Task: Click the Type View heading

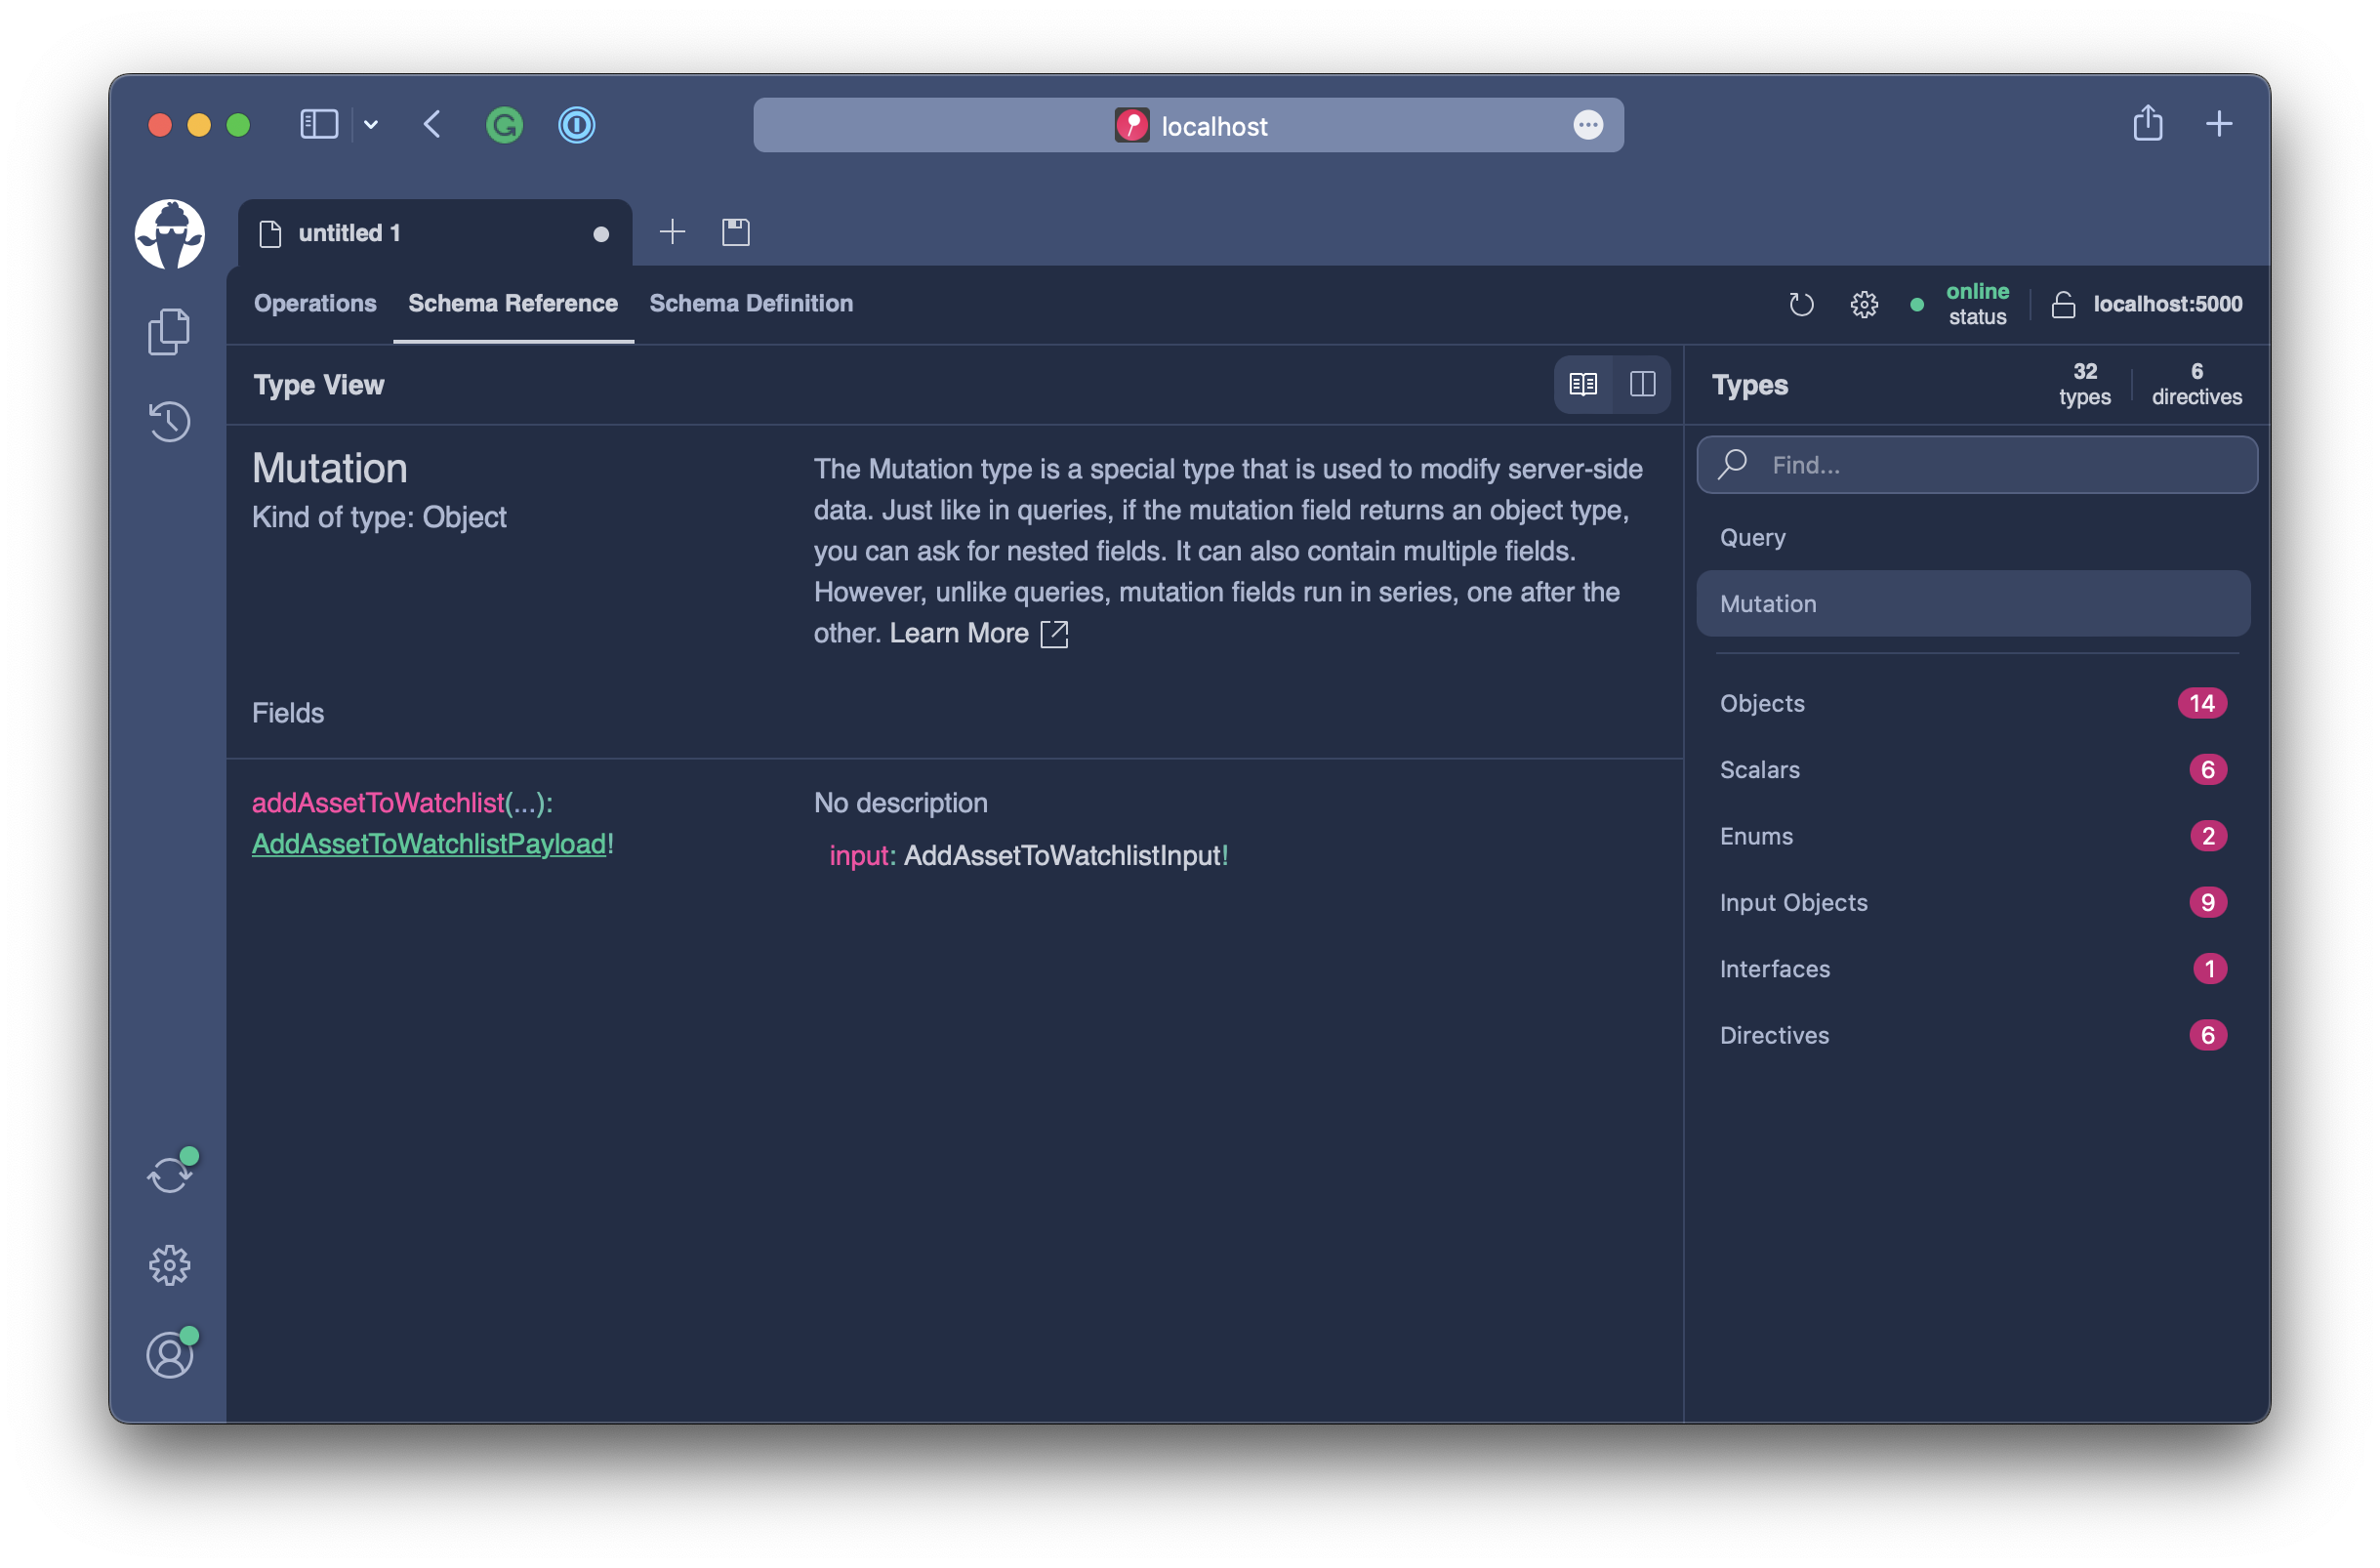Action: 319,385
